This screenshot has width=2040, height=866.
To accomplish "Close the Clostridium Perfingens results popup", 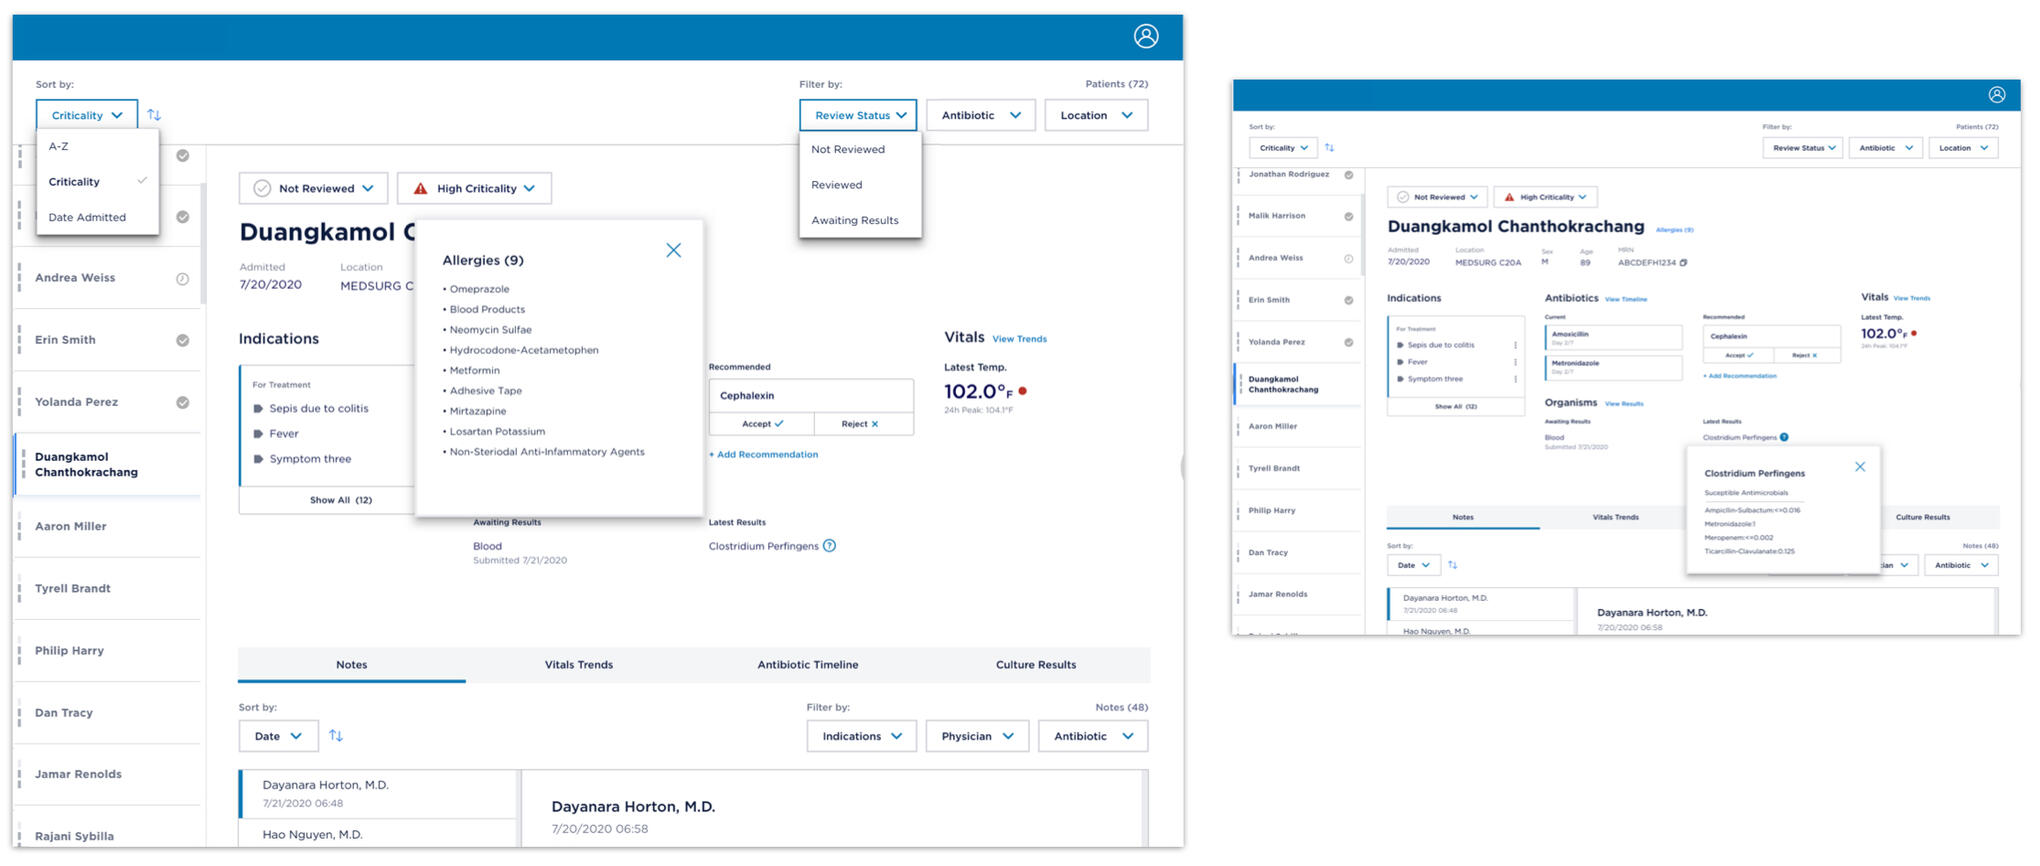I will click(1859, 467).
